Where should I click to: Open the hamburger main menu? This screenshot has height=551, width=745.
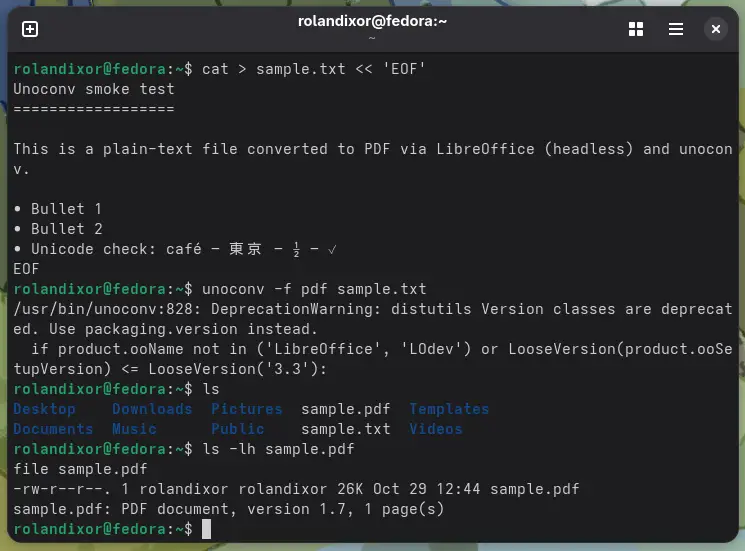click(676, 29)
